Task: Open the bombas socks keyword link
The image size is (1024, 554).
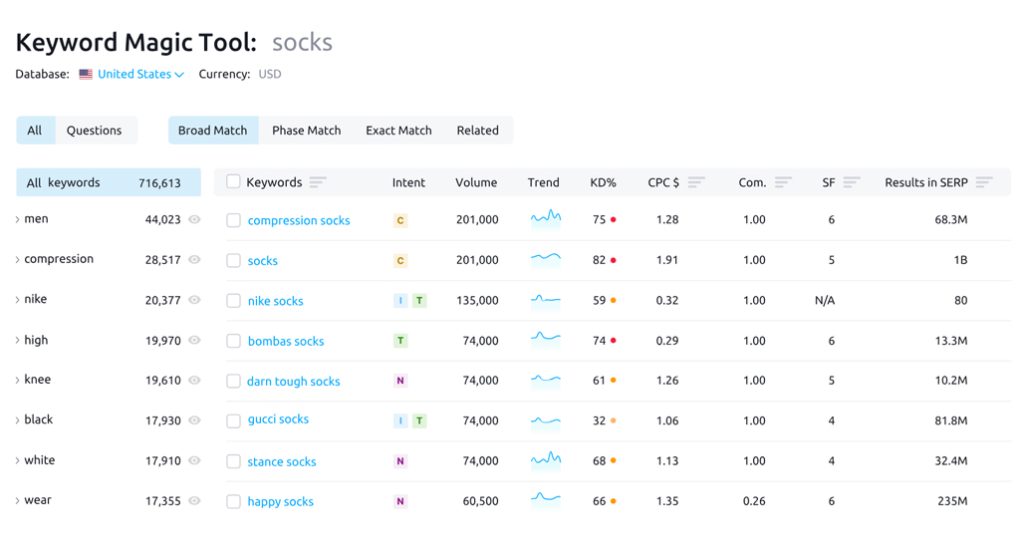Action: click(285, 341)
